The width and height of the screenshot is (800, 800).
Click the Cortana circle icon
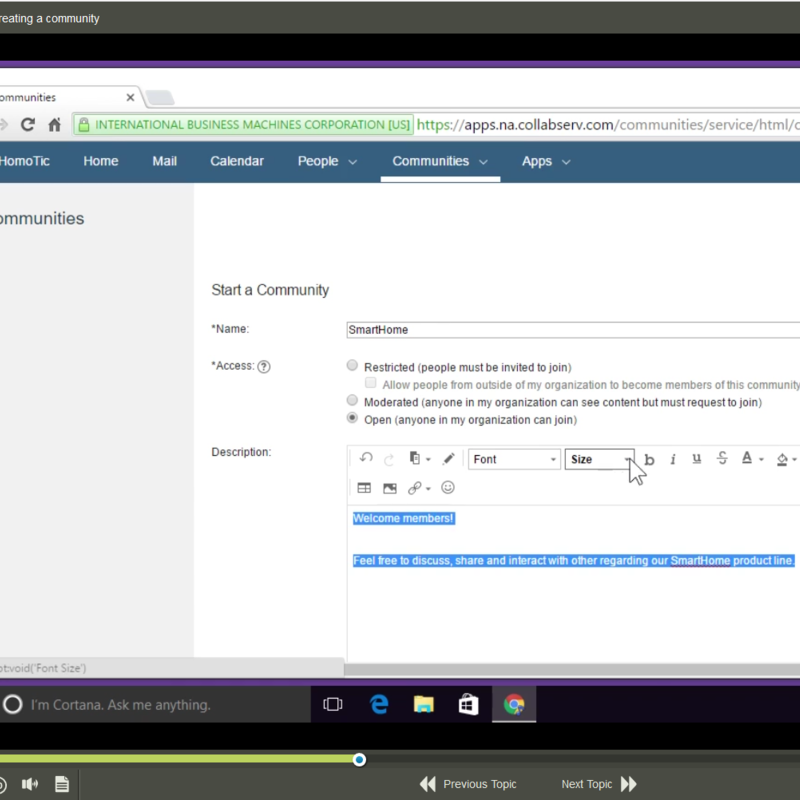click(13, 705)
